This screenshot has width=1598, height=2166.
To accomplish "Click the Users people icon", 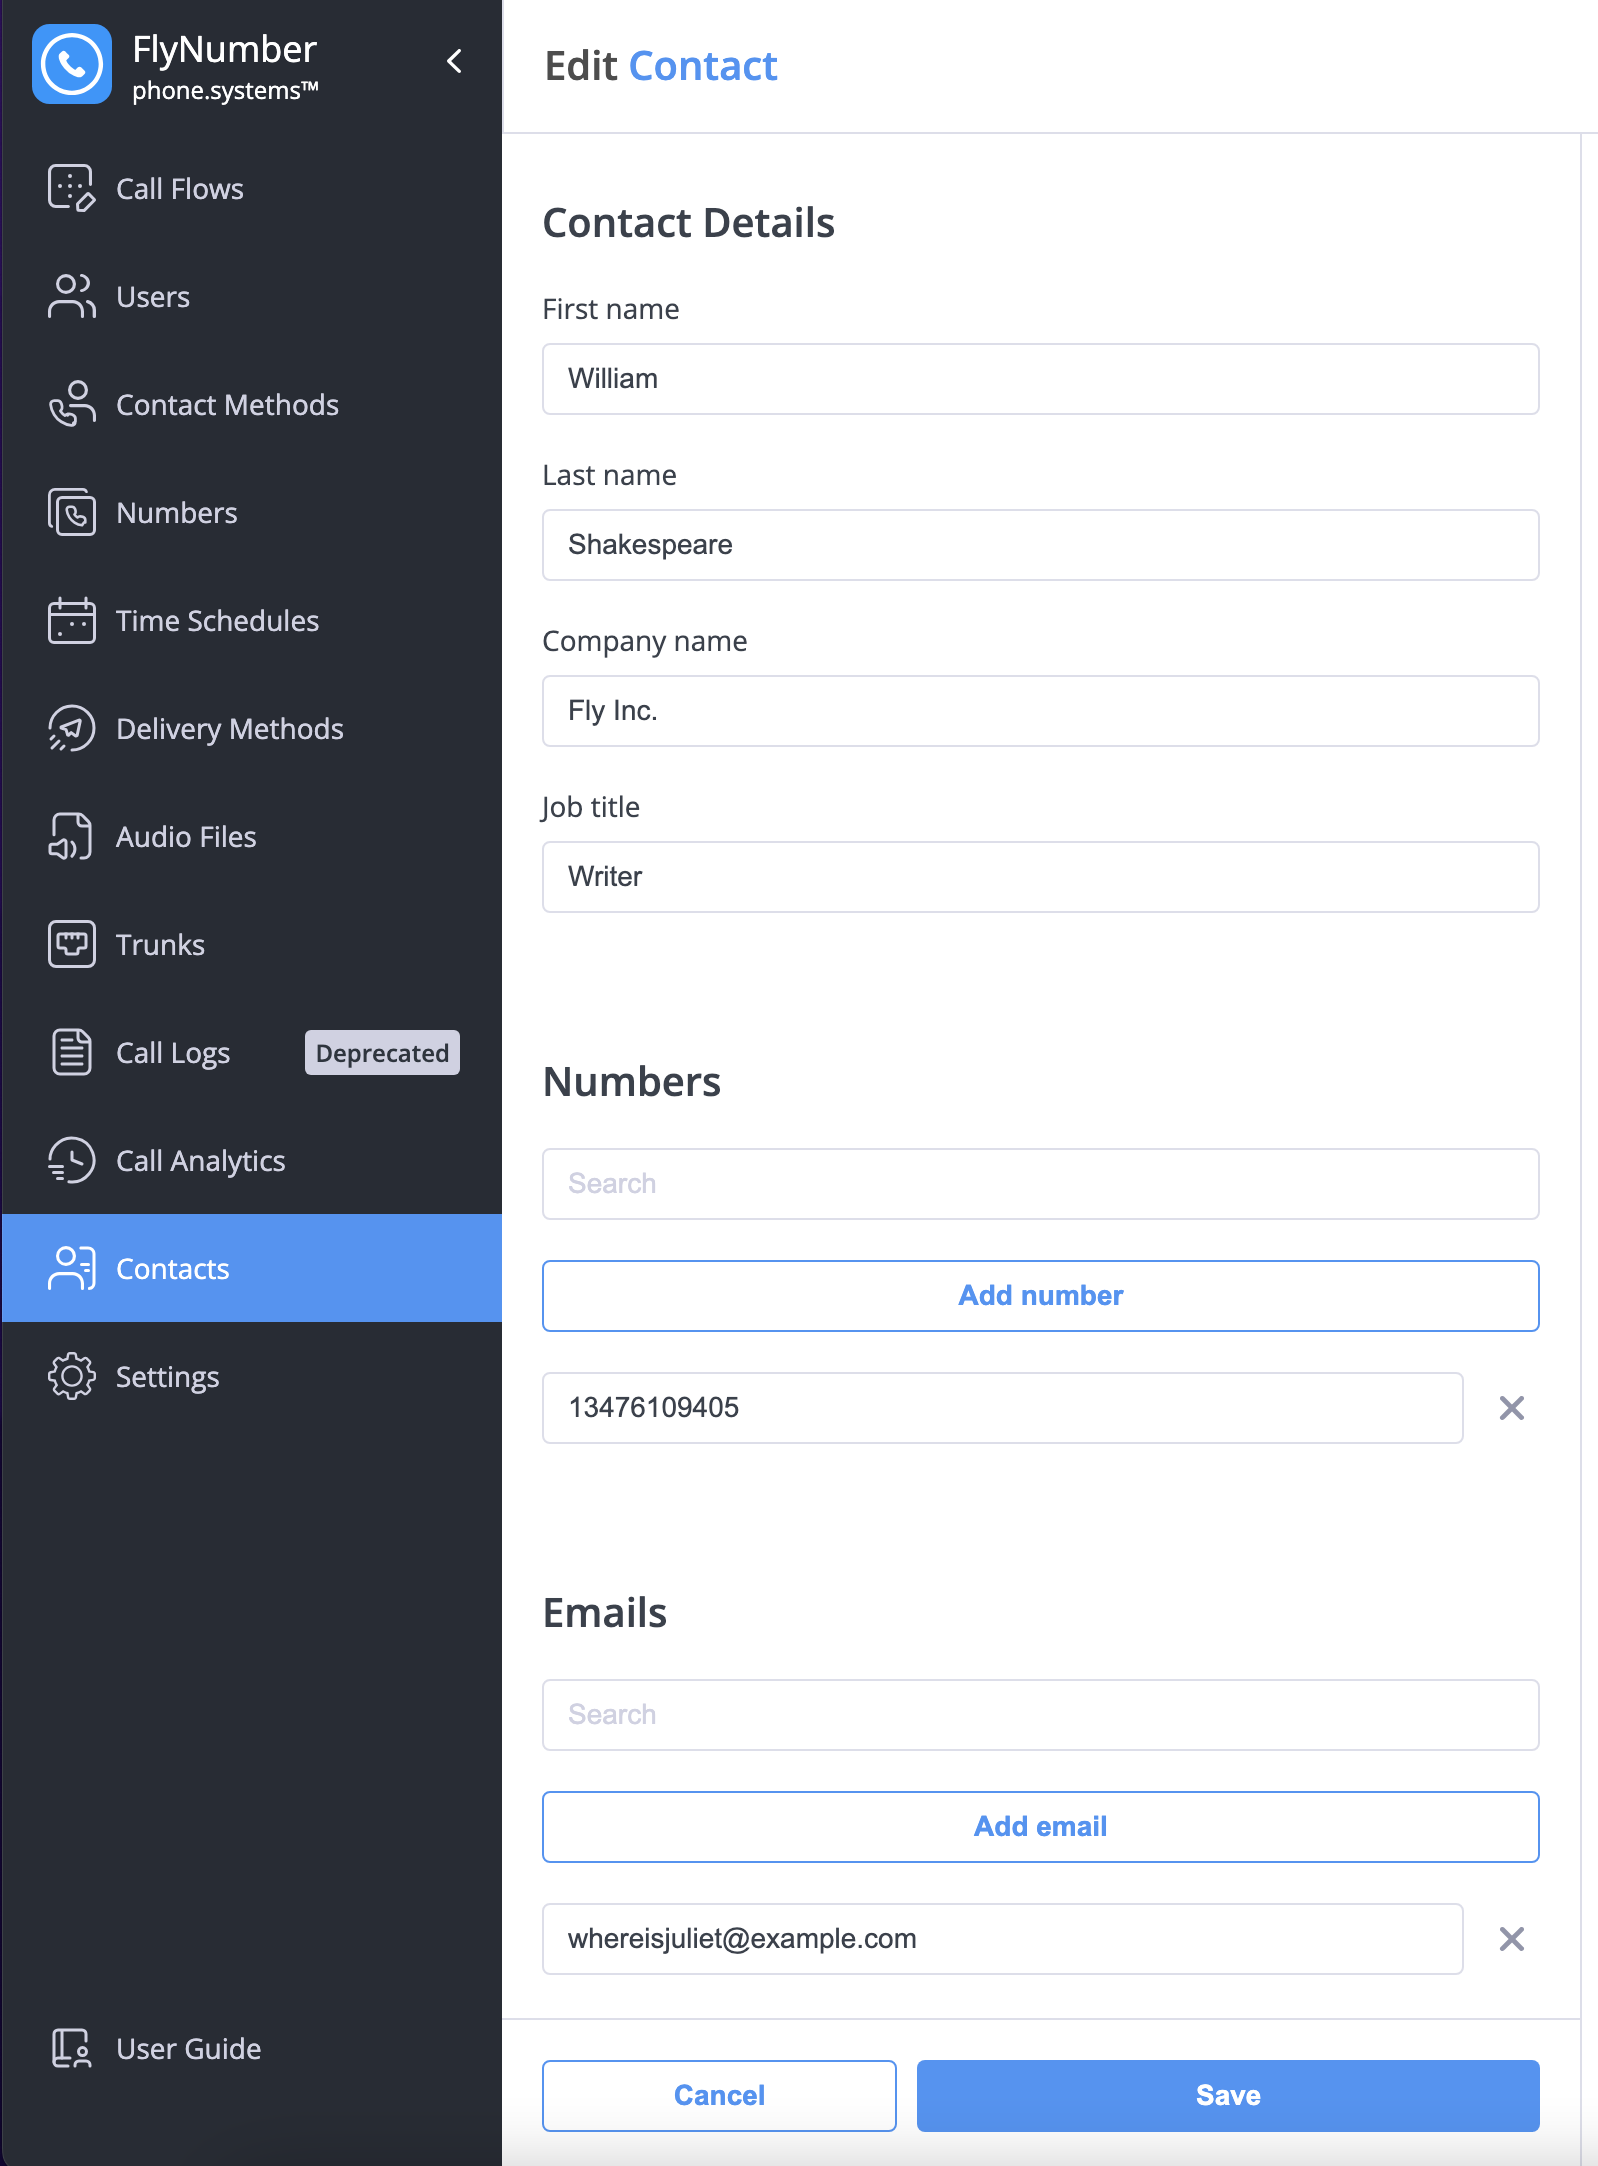I will (x=72, y=297).
